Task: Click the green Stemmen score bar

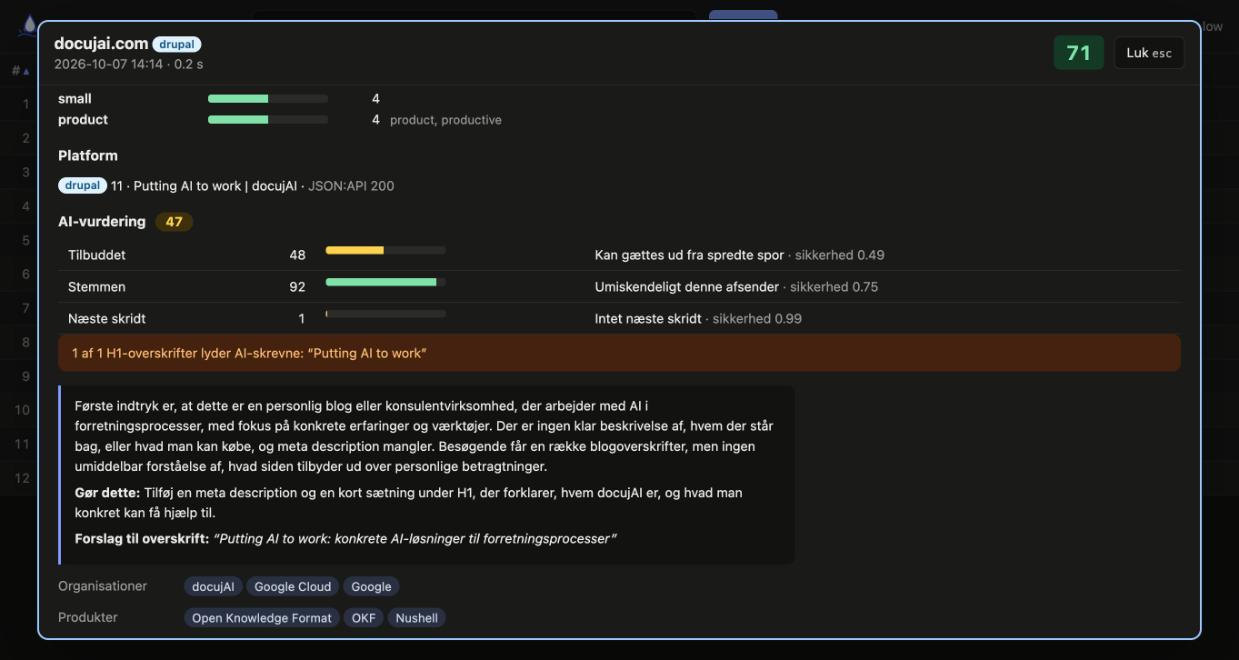Action: pyautogui.click(x=386, y=282)
